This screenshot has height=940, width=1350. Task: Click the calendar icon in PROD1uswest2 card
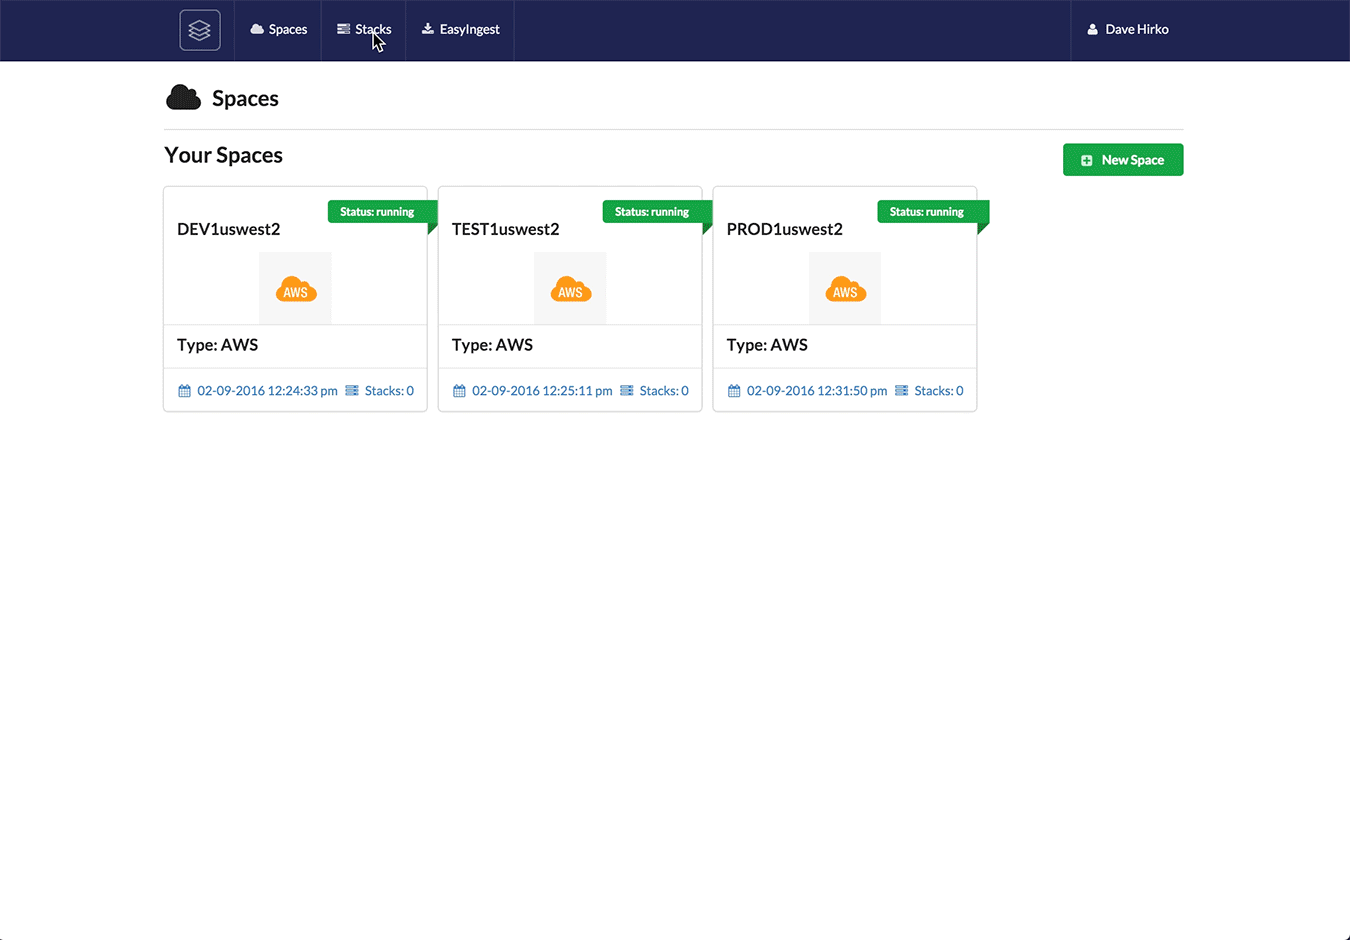[x=734, y=391]
